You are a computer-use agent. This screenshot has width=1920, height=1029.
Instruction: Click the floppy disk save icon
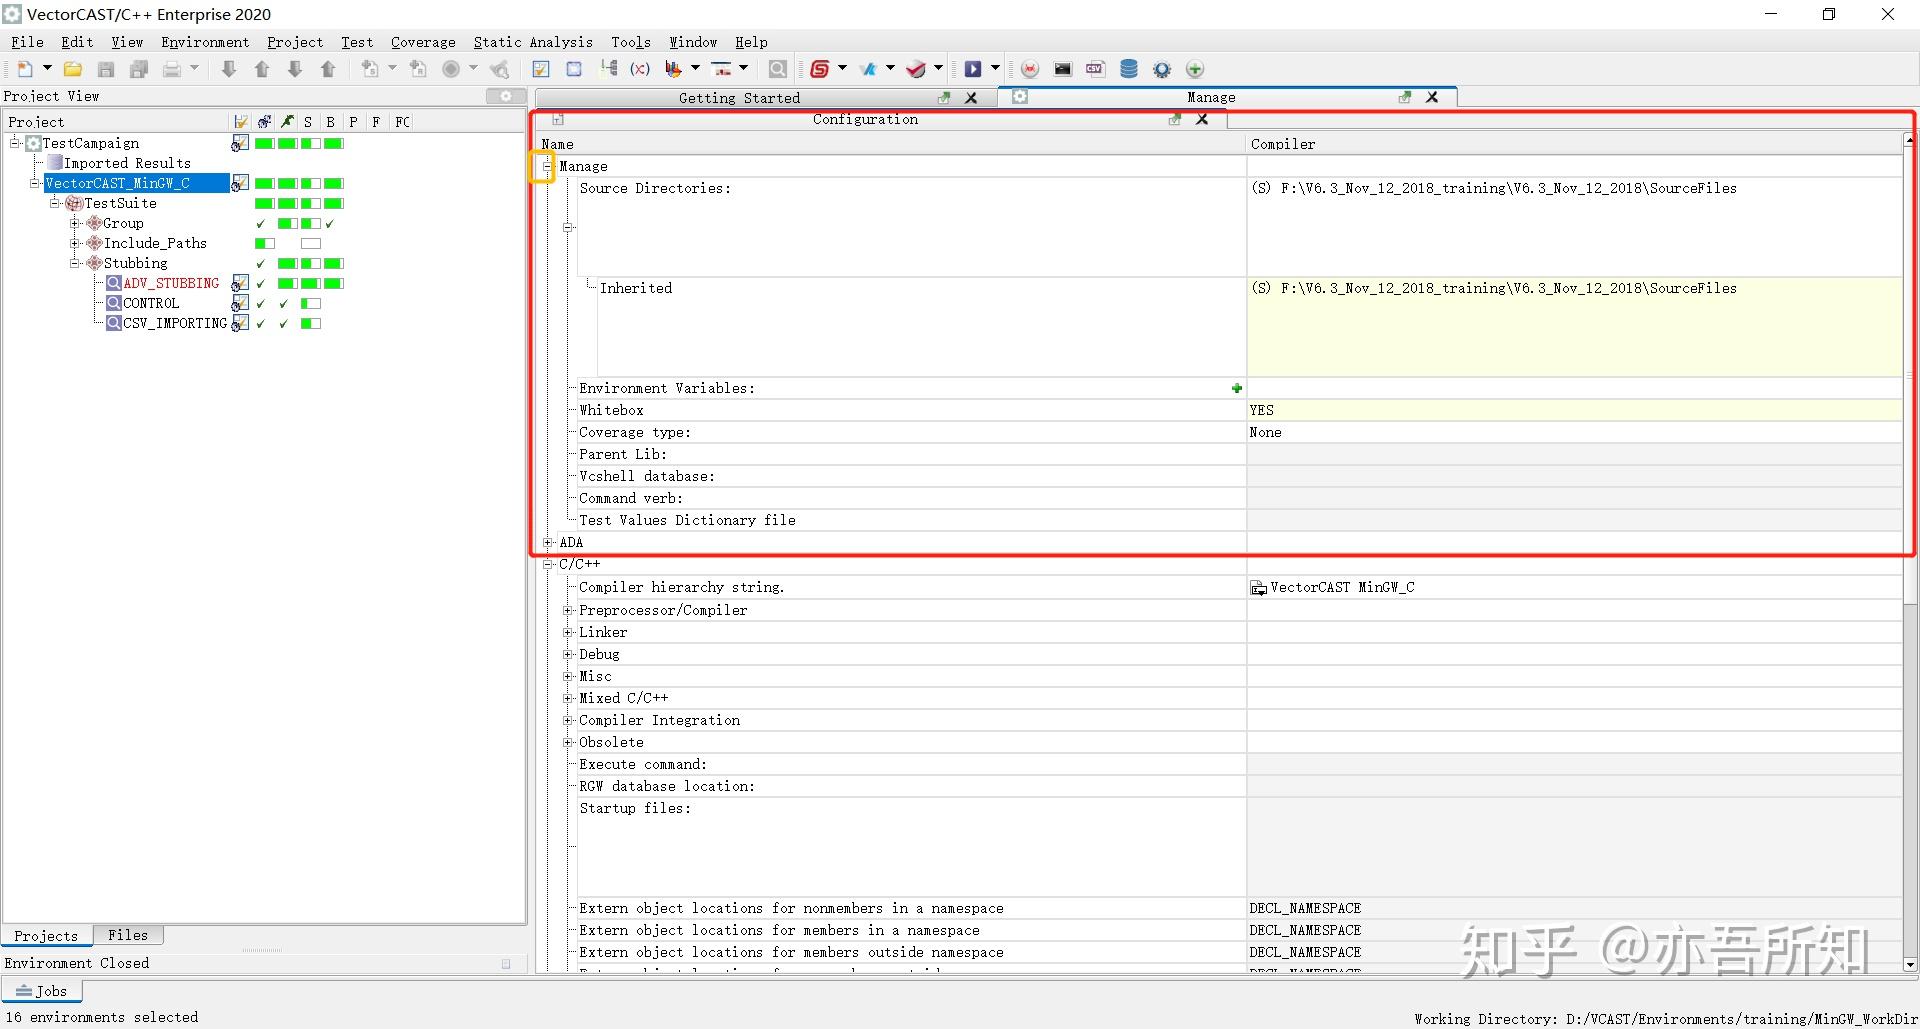(106, 69)
